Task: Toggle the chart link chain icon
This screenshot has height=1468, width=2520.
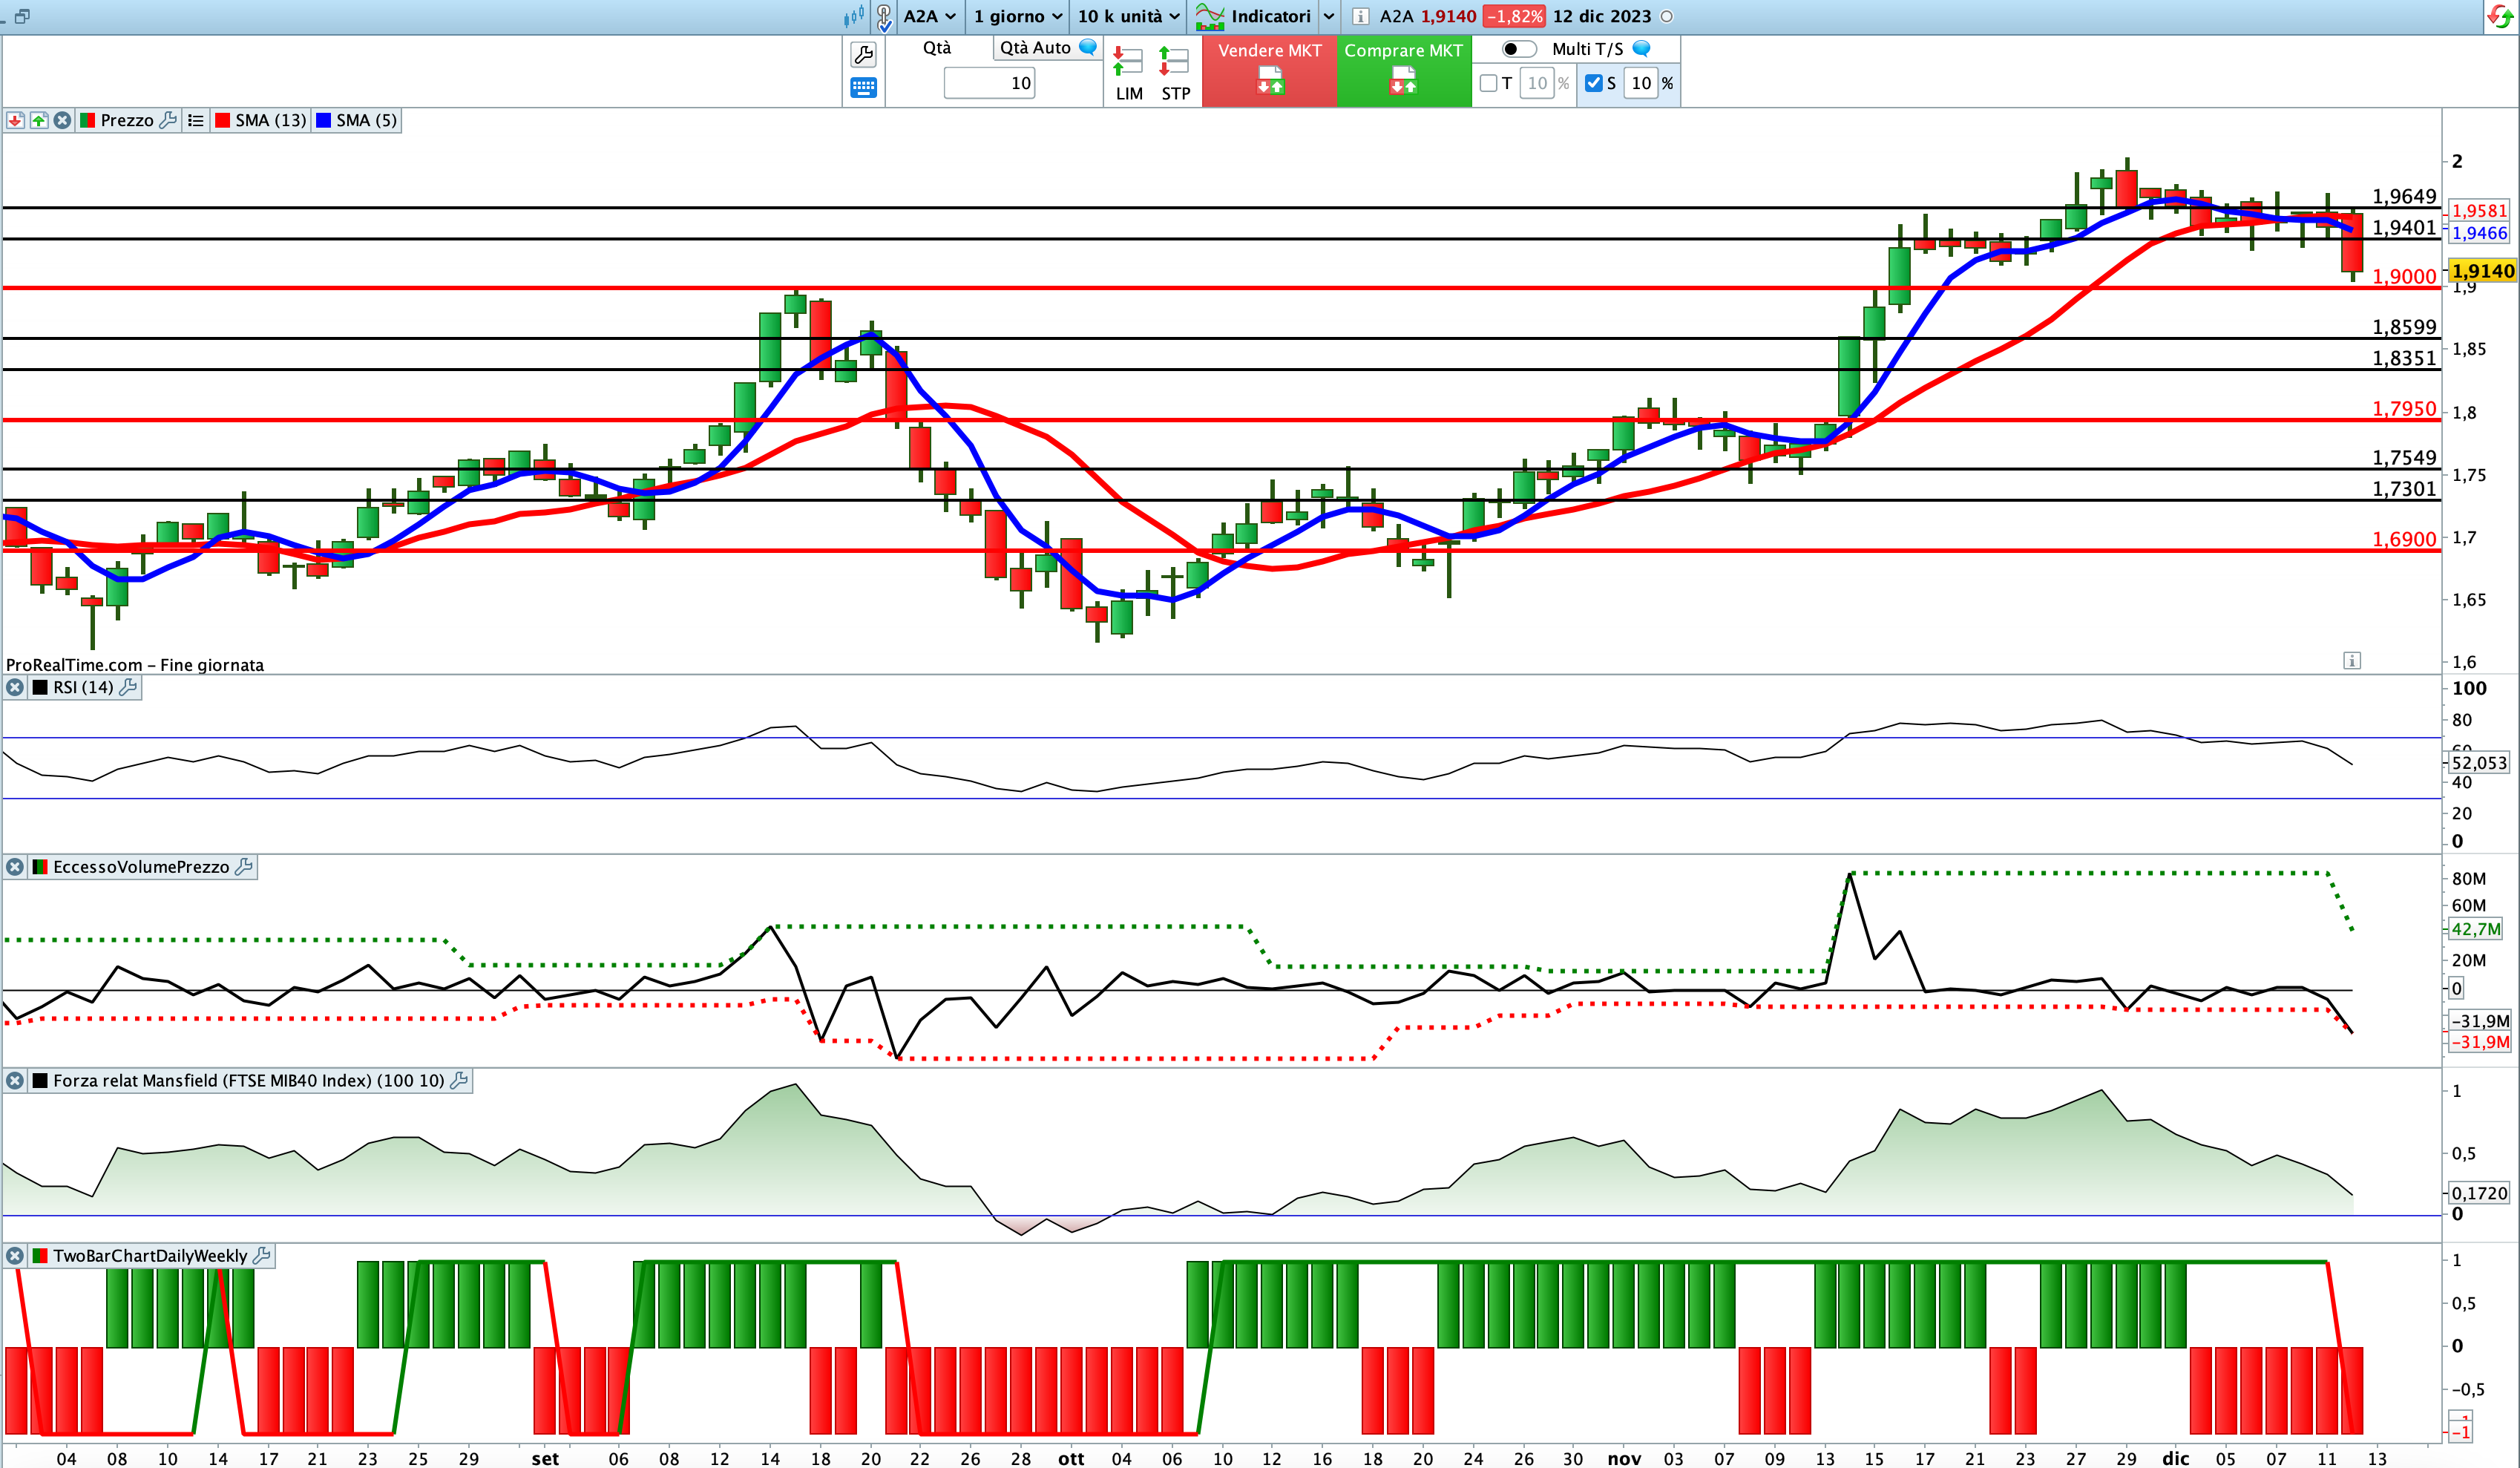Action: click(x=884, y=17)
